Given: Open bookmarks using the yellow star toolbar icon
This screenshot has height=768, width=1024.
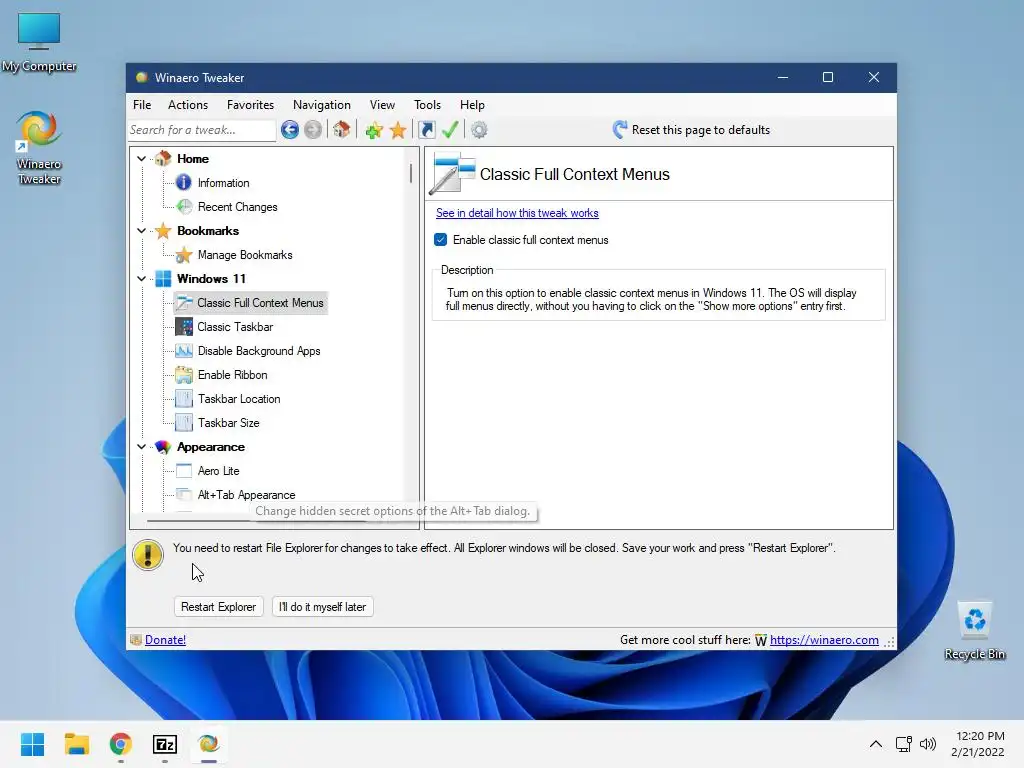Looking at the screenshot, I should point(398,131).
